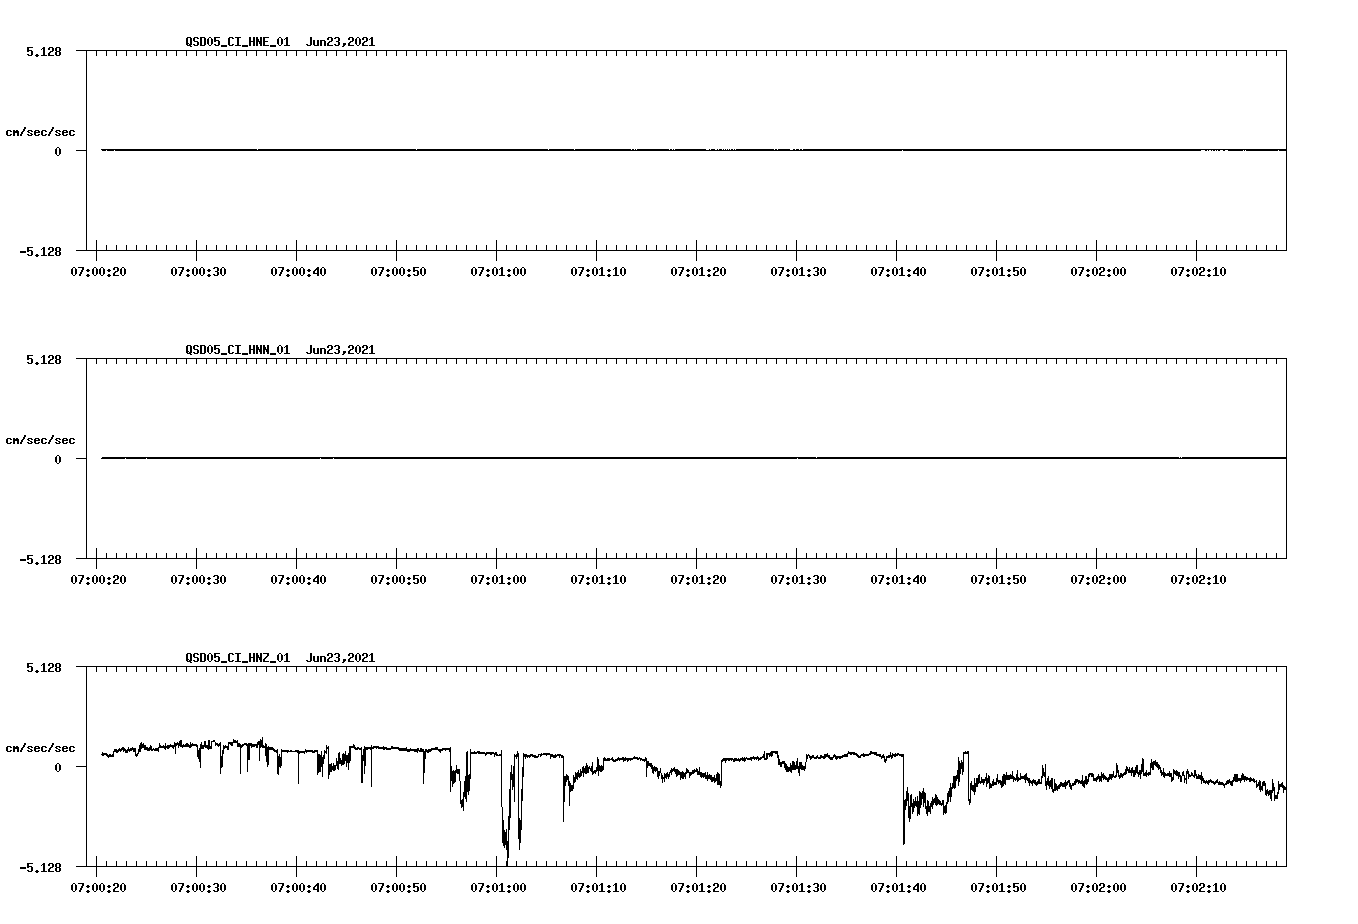Screen dimensions: 1358x924
Task: Click 07:02:00 on the HNN time axis
Action: (x=1098, y=580)
